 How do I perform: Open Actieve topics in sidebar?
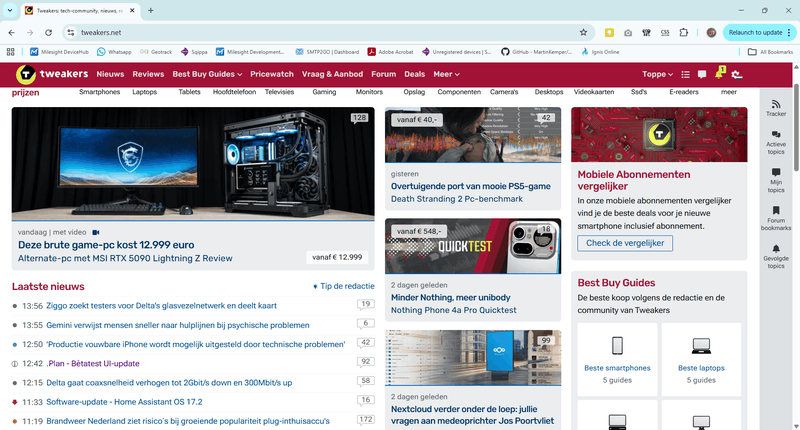click(x=776, y=142)
